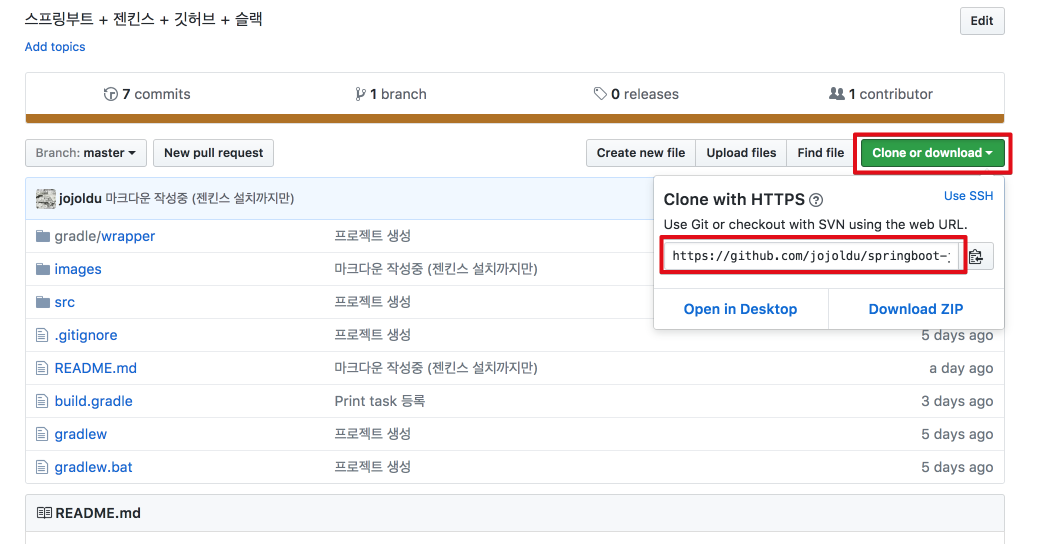Switch to Use SSH link
The height and width of the screenshot is (544, 1051).
point(969,196)
